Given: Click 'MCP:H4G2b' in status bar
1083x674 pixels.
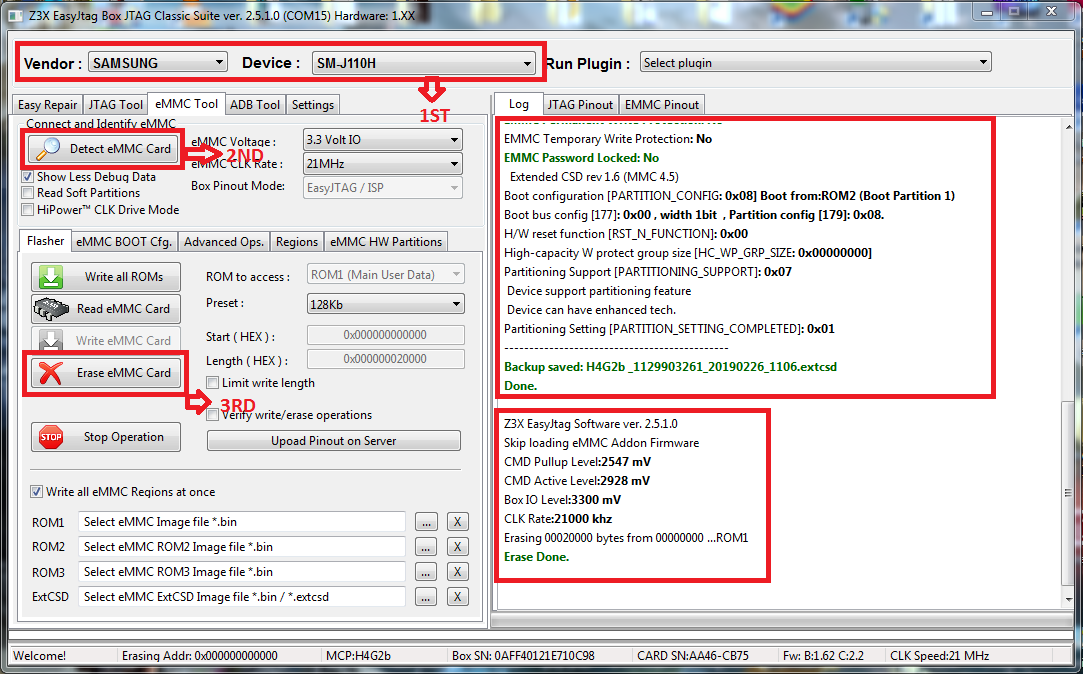Looking at the screenshot, I should (358, 655).
